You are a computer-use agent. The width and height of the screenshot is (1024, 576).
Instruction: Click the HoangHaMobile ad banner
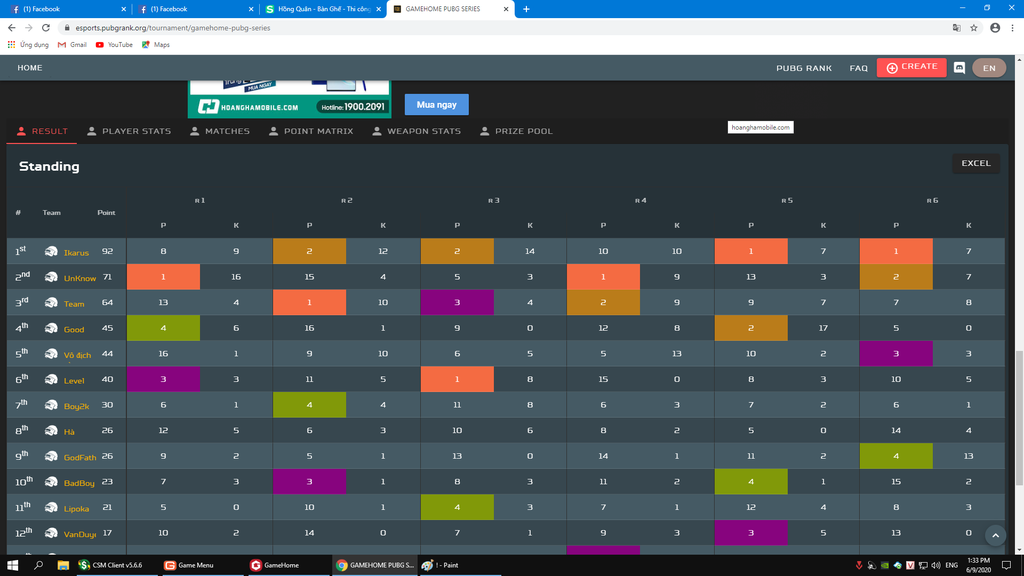[x=289, y=99]
